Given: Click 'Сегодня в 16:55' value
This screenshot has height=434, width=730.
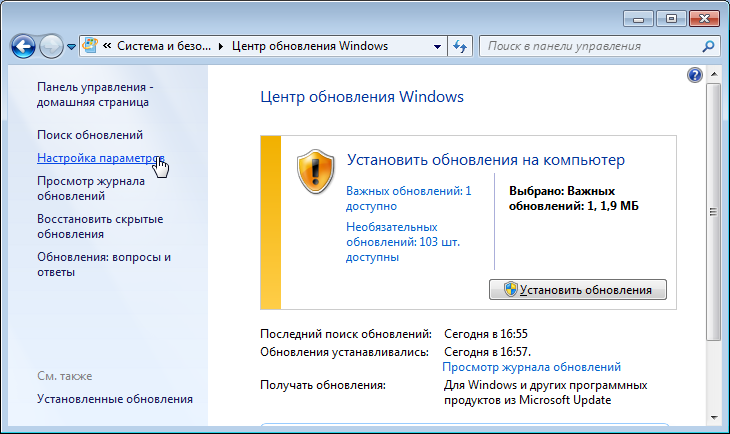Looking at the screenshot, I should (486, 334).
